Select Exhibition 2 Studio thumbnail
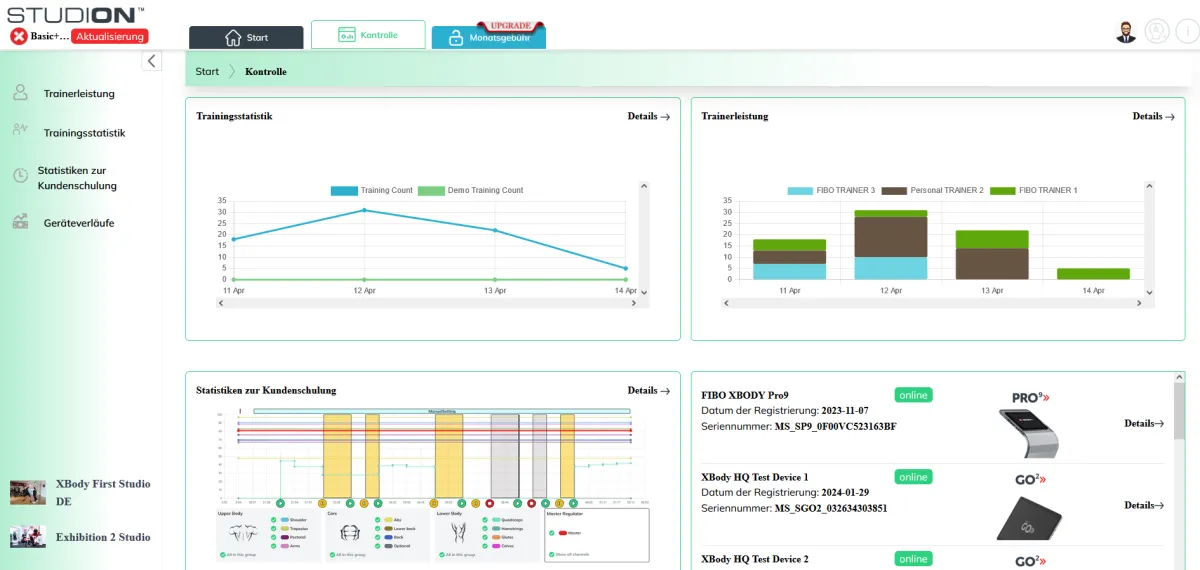Screen dimensions: 1200x570 [28, 537]
